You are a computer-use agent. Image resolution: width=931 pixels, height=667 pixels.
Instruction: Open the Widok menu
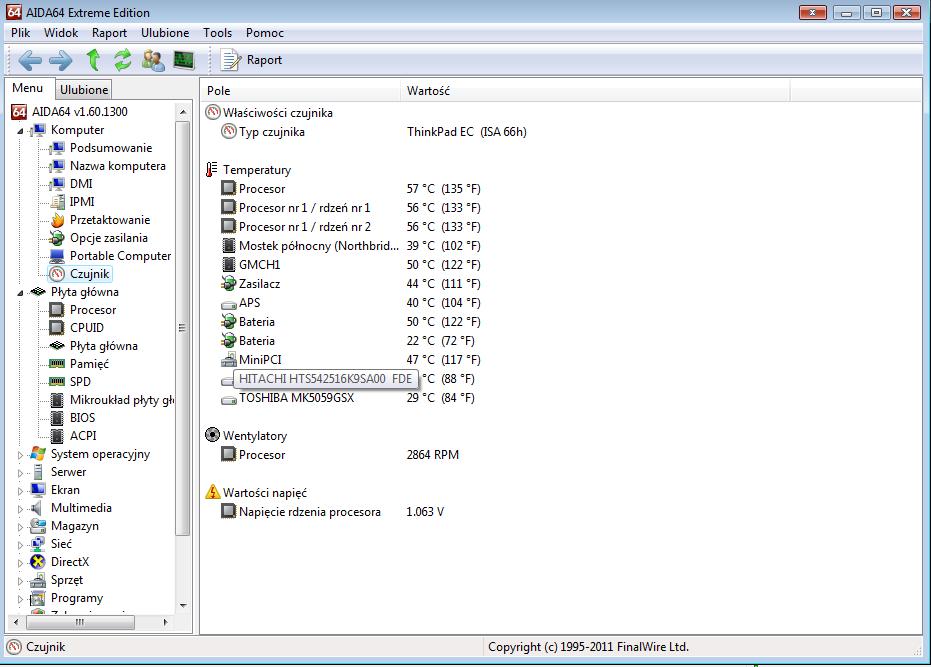click(61, 33)
